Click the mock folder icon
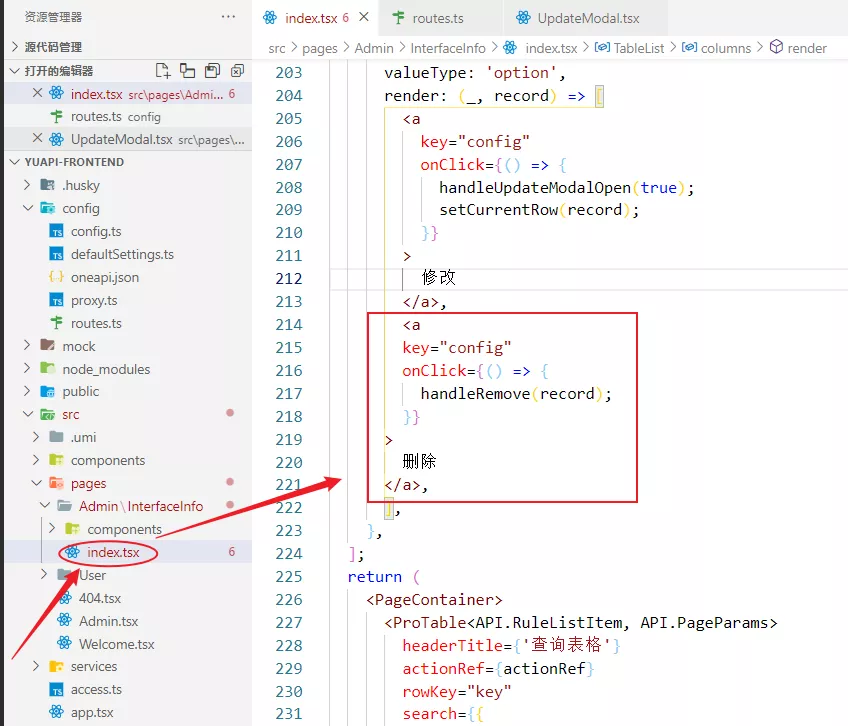 point(48,346)
